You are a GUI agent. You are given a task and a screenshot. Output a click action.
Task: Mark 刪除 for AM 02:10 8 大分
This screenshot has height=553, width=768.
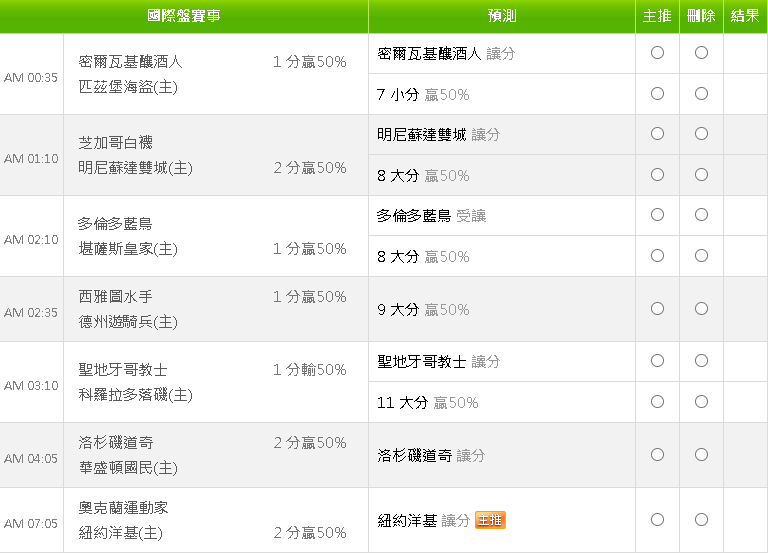701,256
